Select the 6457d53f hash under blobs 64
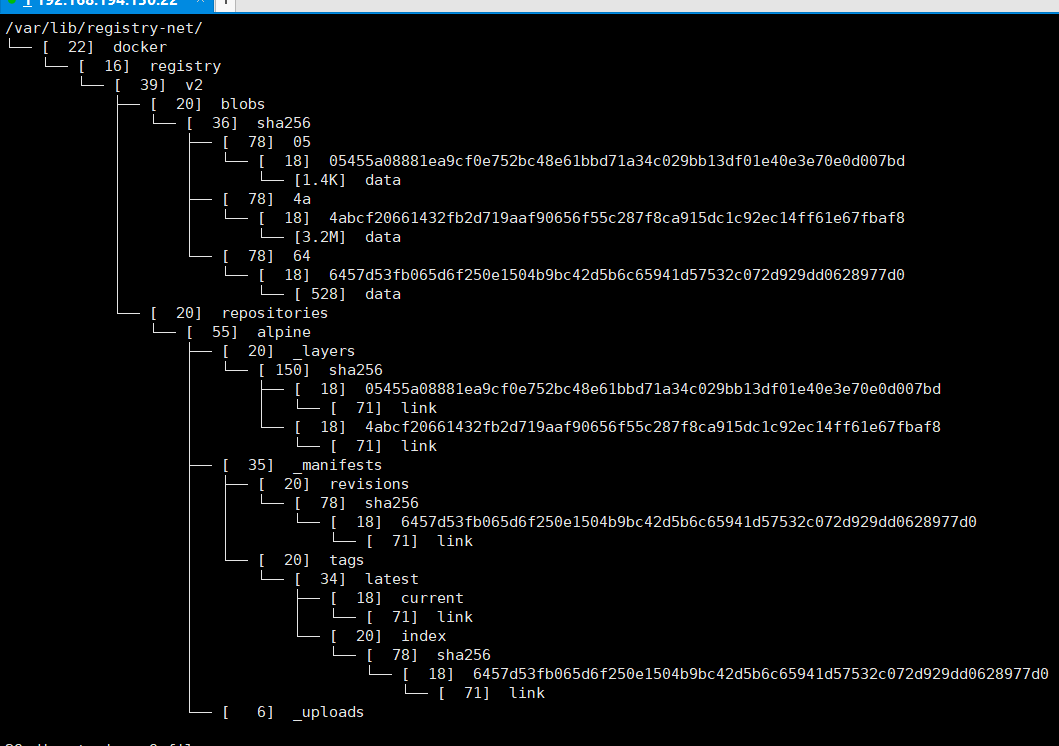This screenshot has width=1059, height=746. (x=617, y=275)
